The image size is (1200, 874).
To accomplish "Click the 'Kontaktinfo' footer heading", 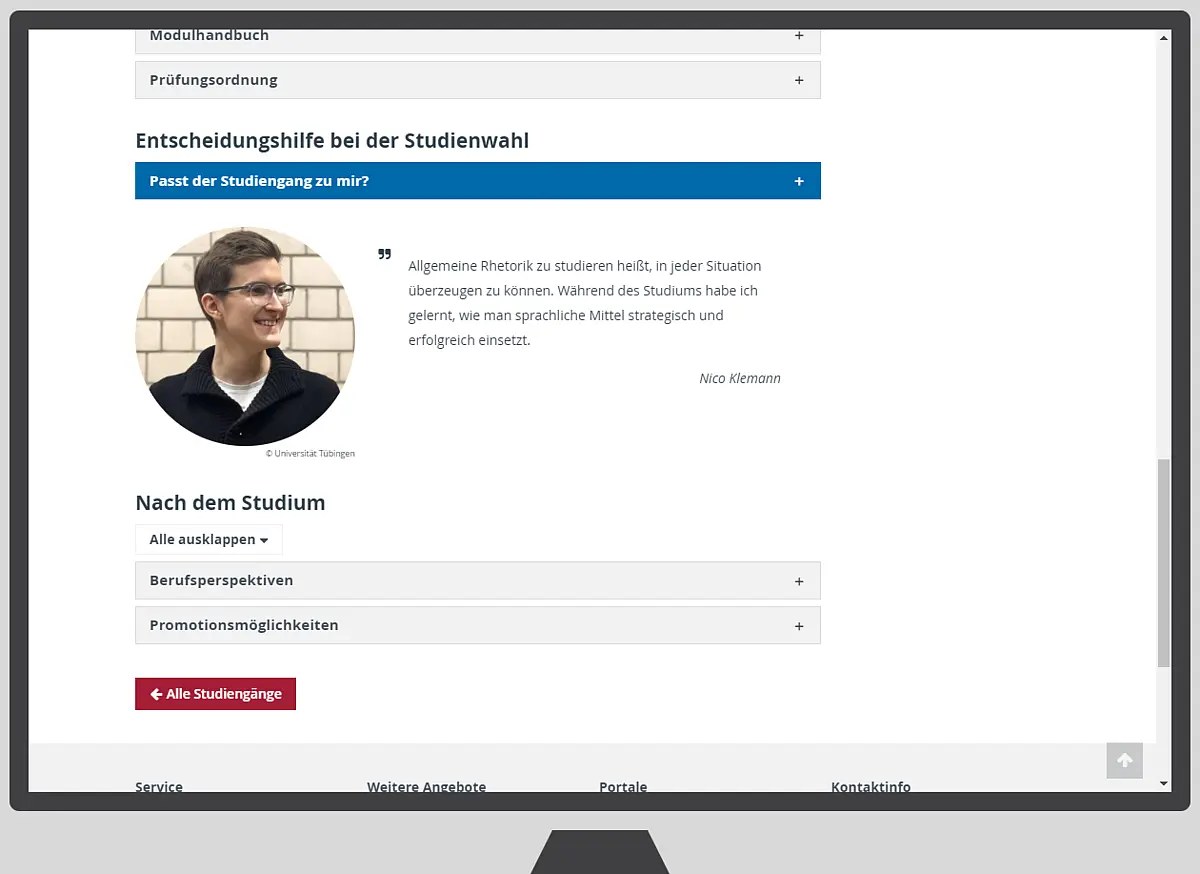I will pyautogui.click(x=871, y=786).
